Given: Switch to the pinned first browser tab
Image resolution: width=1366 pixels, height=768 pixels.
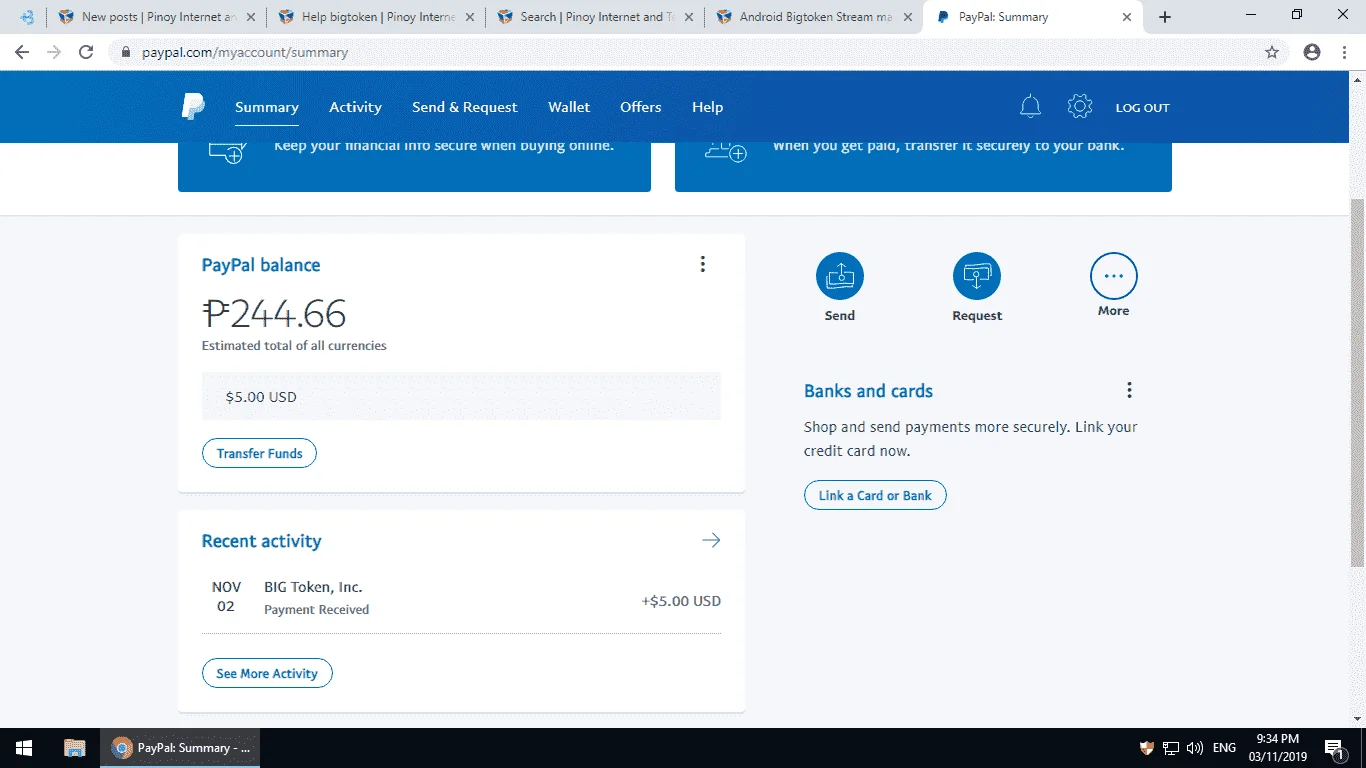Looking at the screenshot, I should click(26, 17).
